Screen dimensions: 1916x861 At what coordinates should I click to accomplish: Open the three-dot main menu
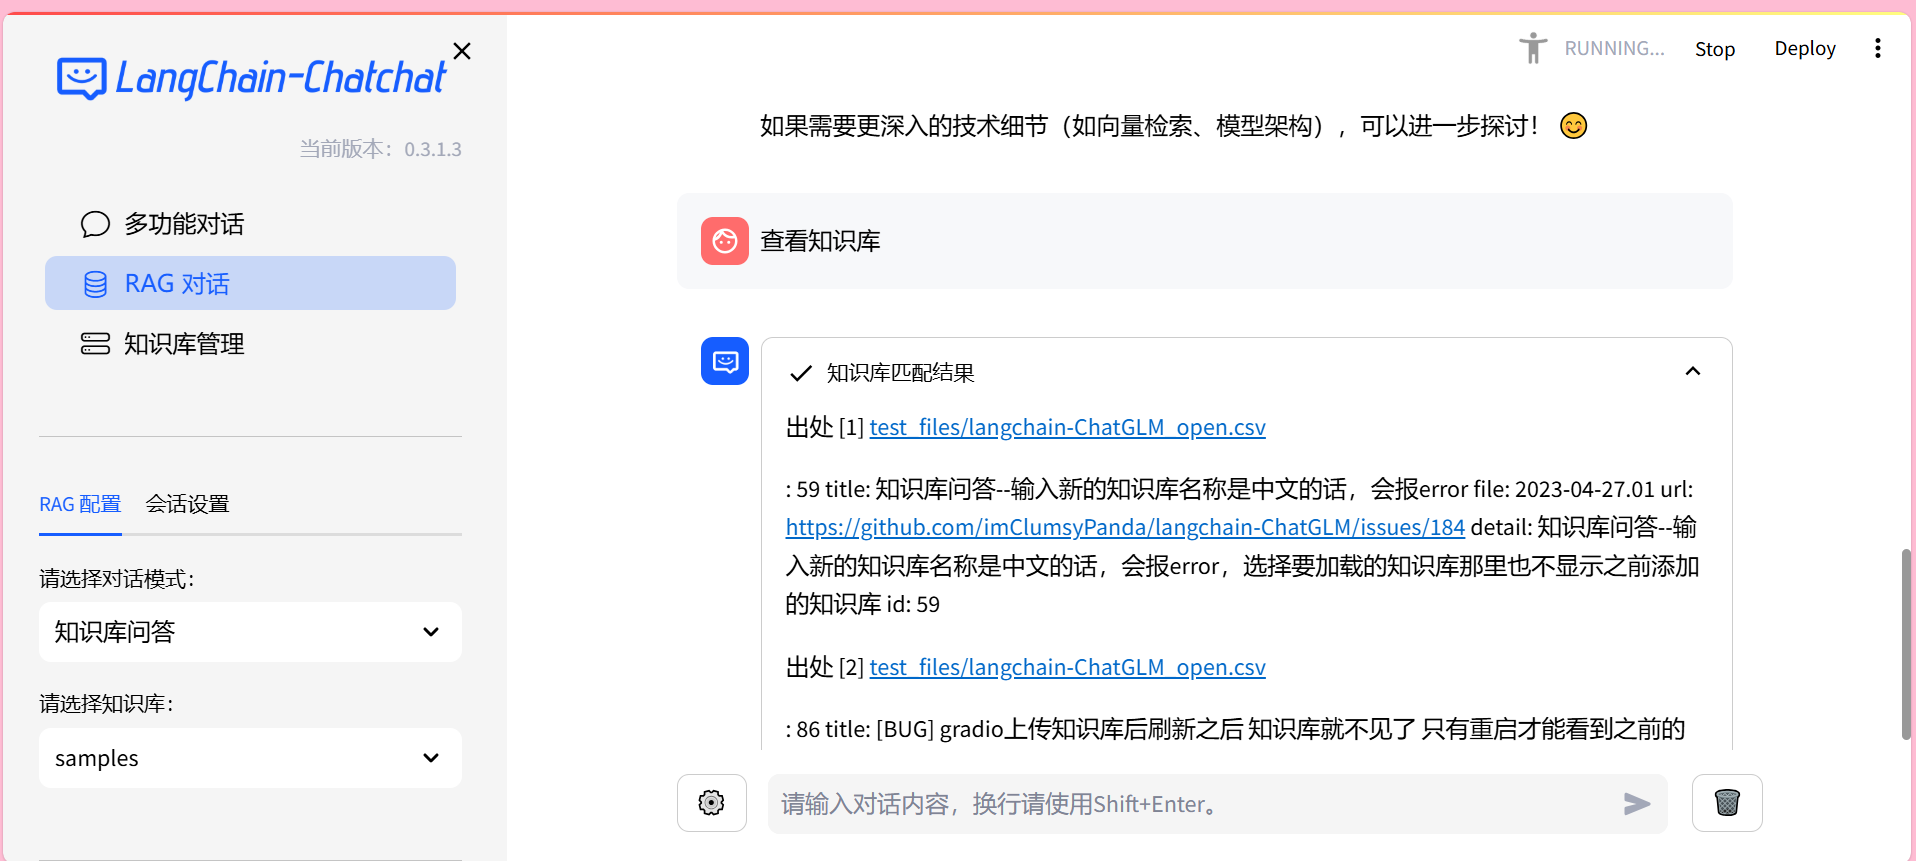[1878, 49]
